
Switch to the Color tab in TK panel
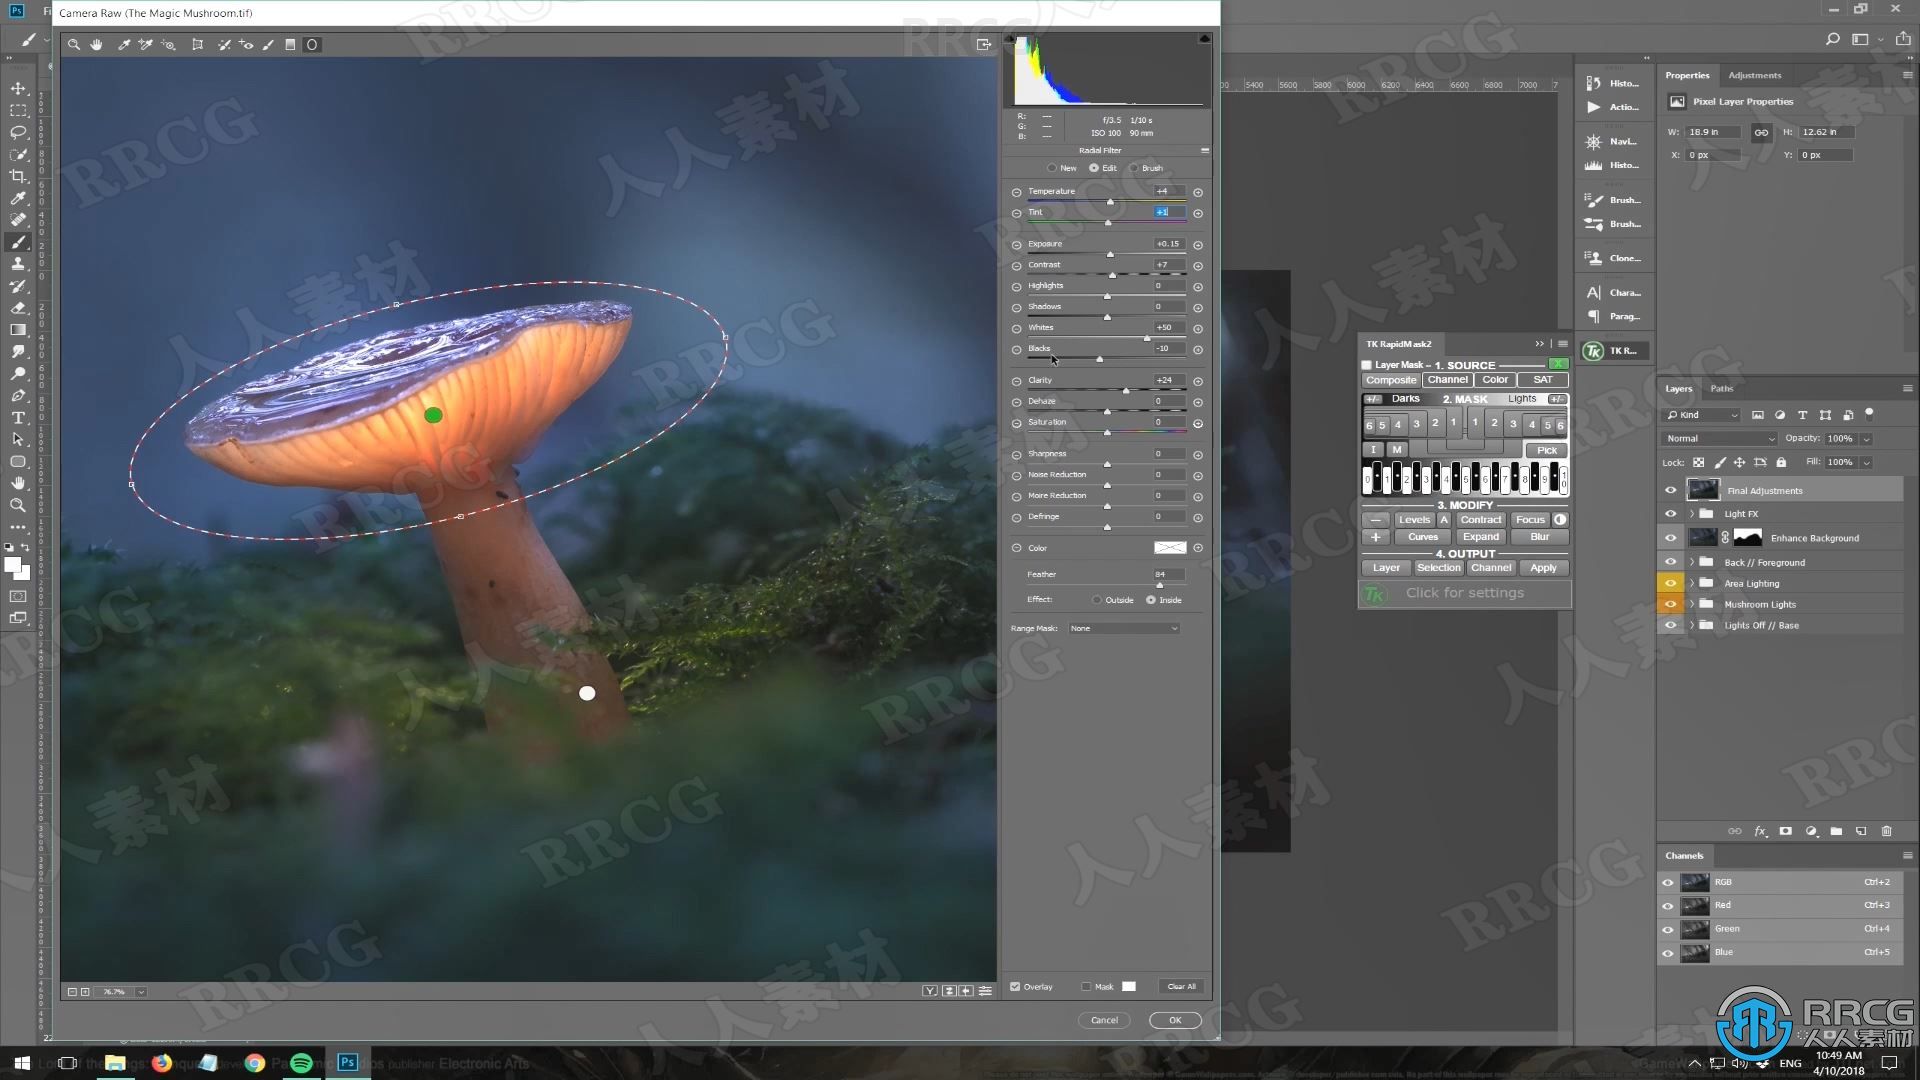pyautogui.click(x=1493, y=380)
